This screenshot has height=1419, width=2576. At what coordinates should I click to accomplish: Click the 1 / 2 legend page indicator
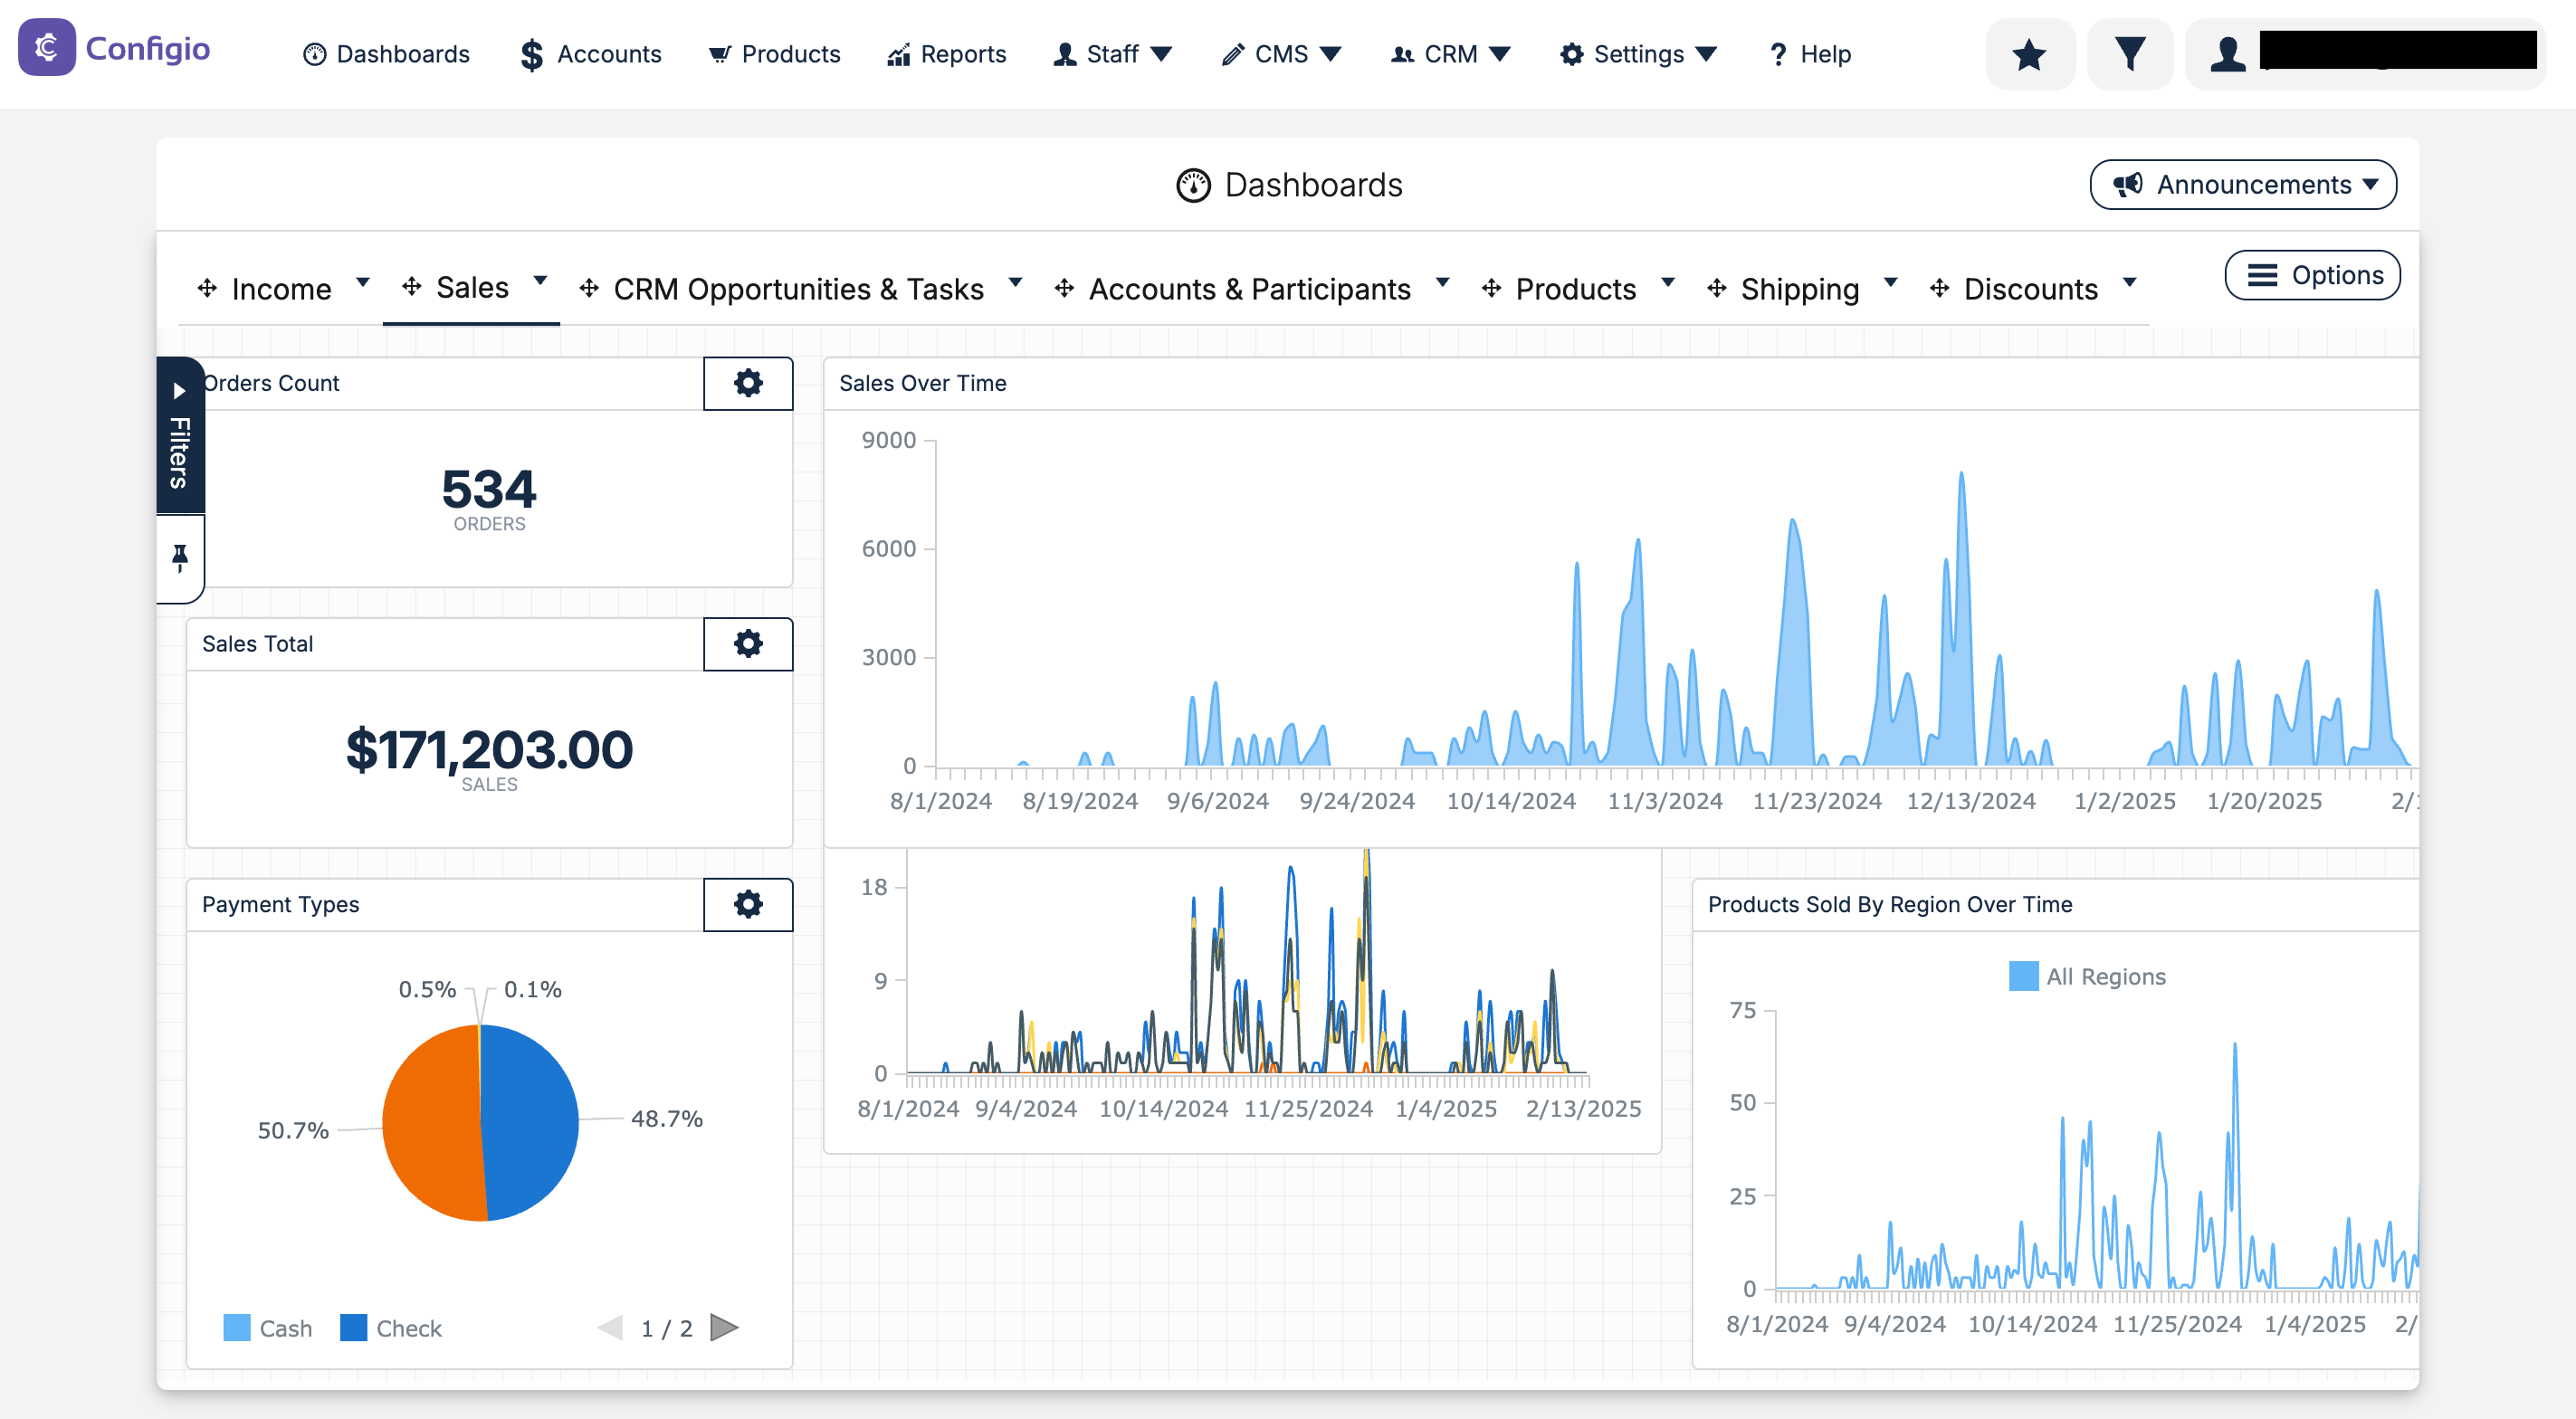666,1328
